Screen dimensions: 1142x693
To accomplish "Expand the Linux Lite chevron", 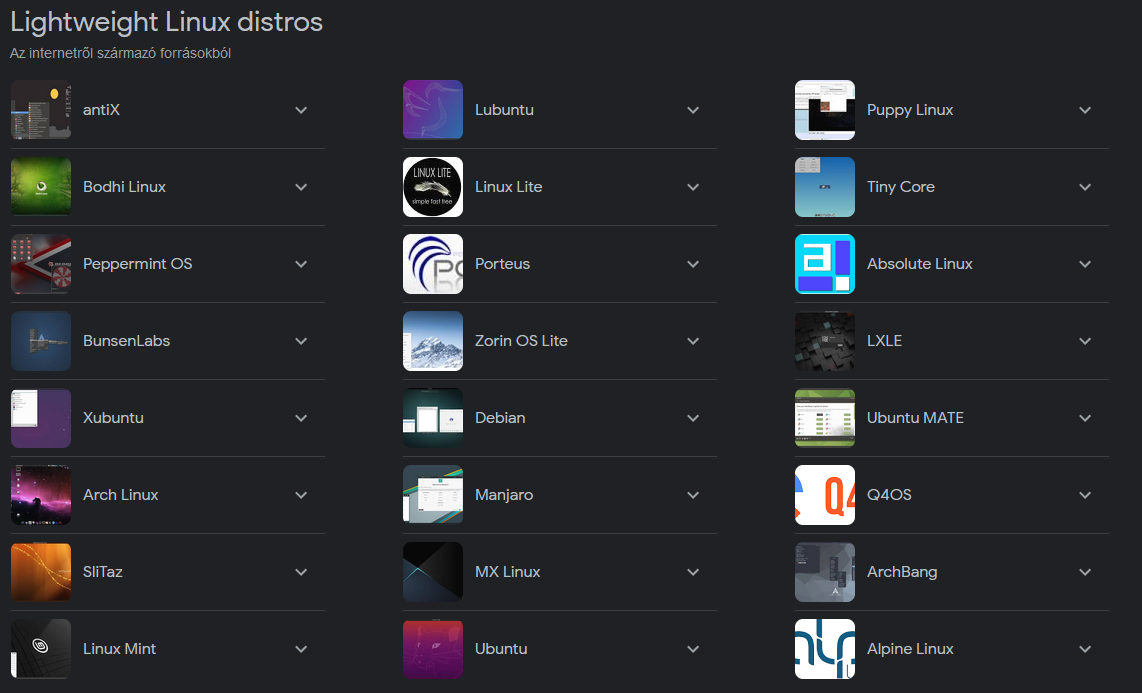I will coord(693,187).
